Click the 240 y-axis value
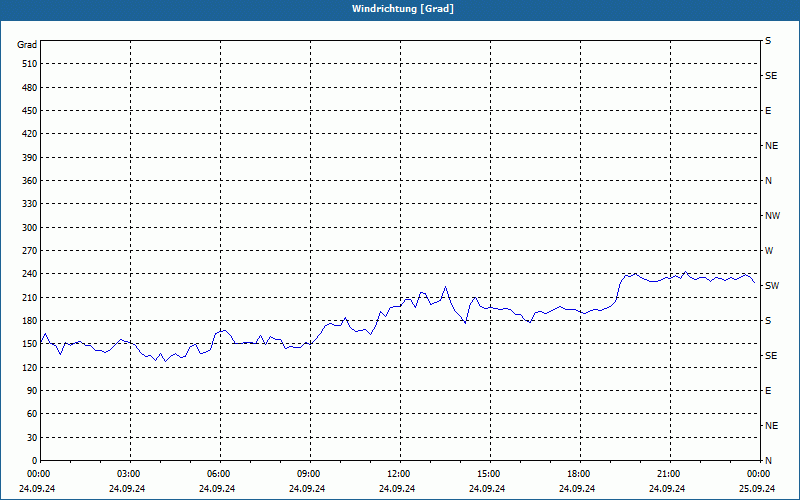 [30, 274]
